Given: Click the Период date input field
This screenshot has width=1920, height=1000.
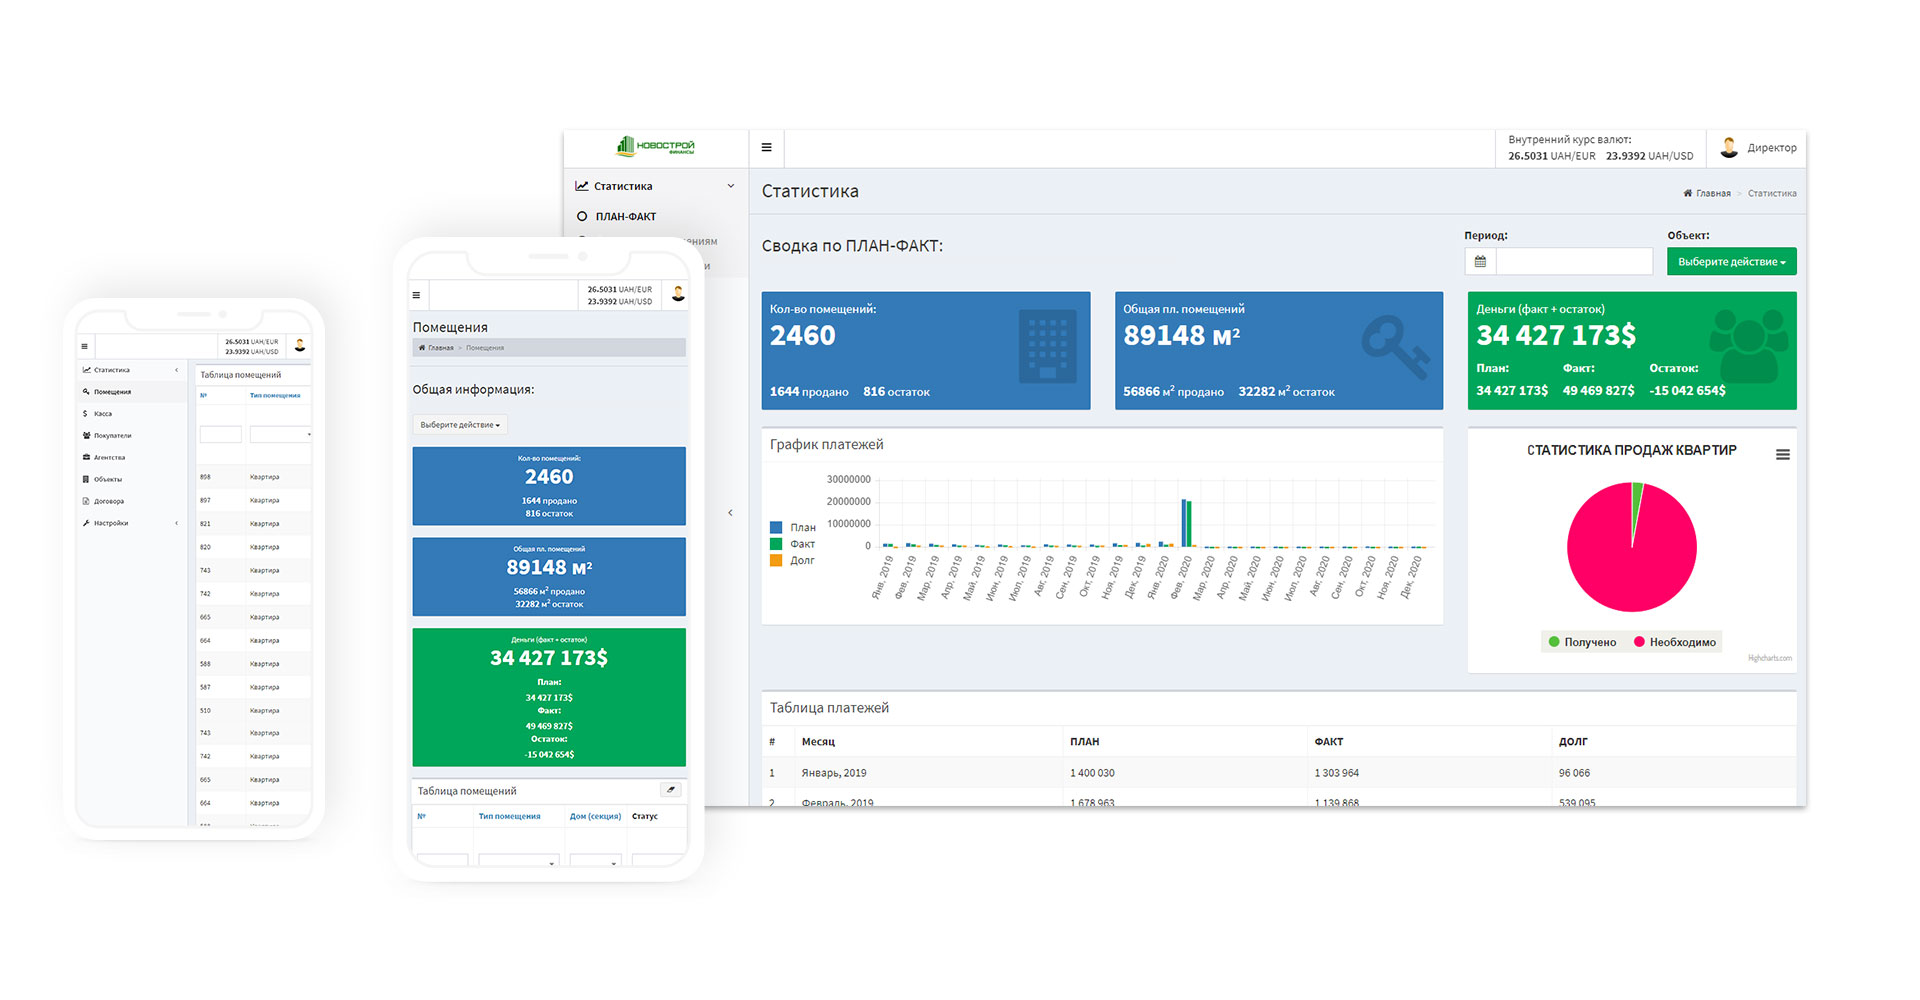Looking at the screenshot, I should click(1574, 261).
